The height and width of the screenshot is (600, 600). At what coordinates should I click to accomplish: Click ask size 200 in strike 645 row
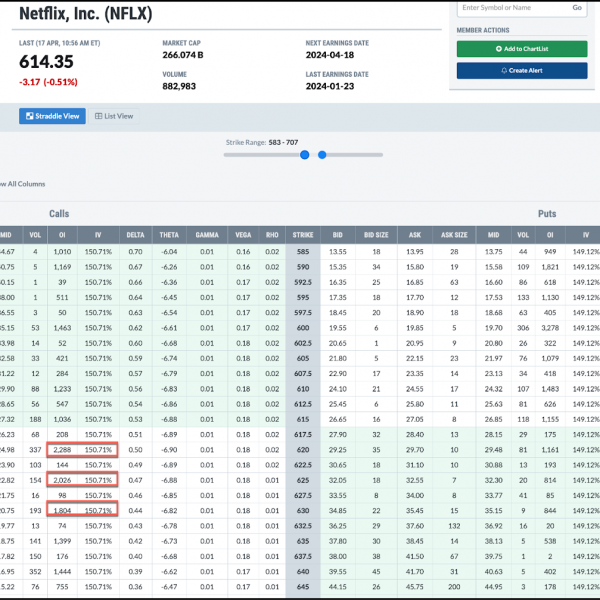click(454, 587)
